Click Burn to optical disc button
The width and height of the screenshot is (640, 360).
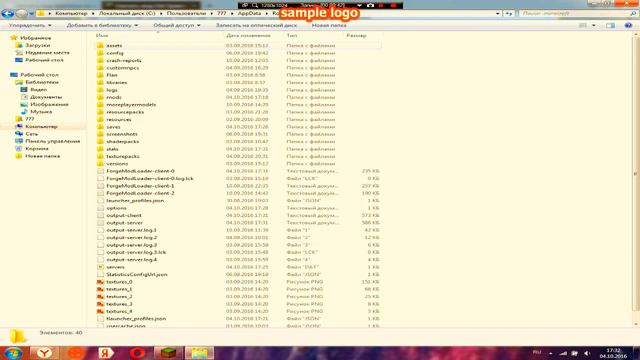pyautogui.click(x=256, y=25)
